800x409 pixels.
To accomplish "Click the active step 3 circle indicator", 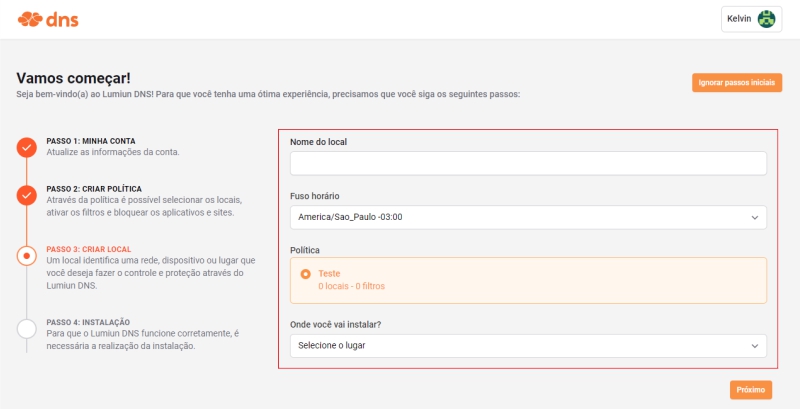I will 27,255.
